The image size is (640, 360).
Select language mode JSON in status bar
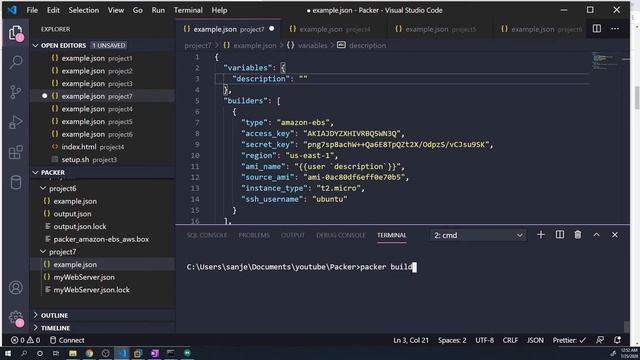535,340
